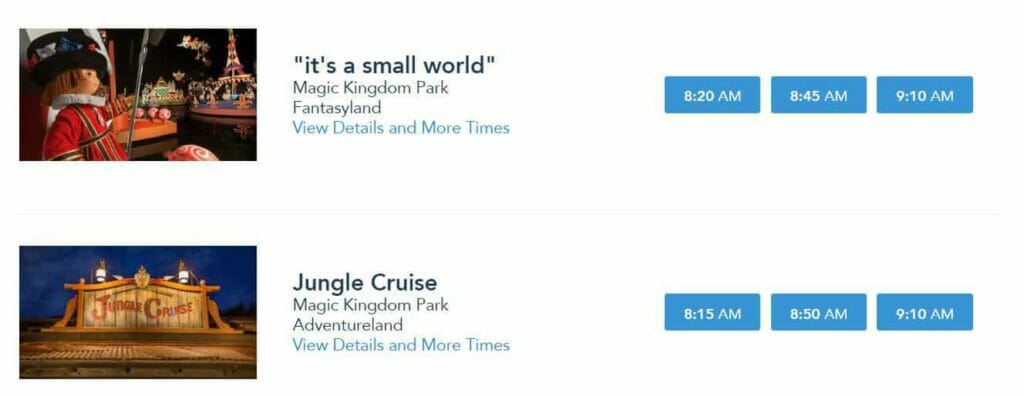Screen dimensions: 1024x396
Task: Pick the 9:10 AM Jungle Cruise time
Action: [x=924, y=312]
